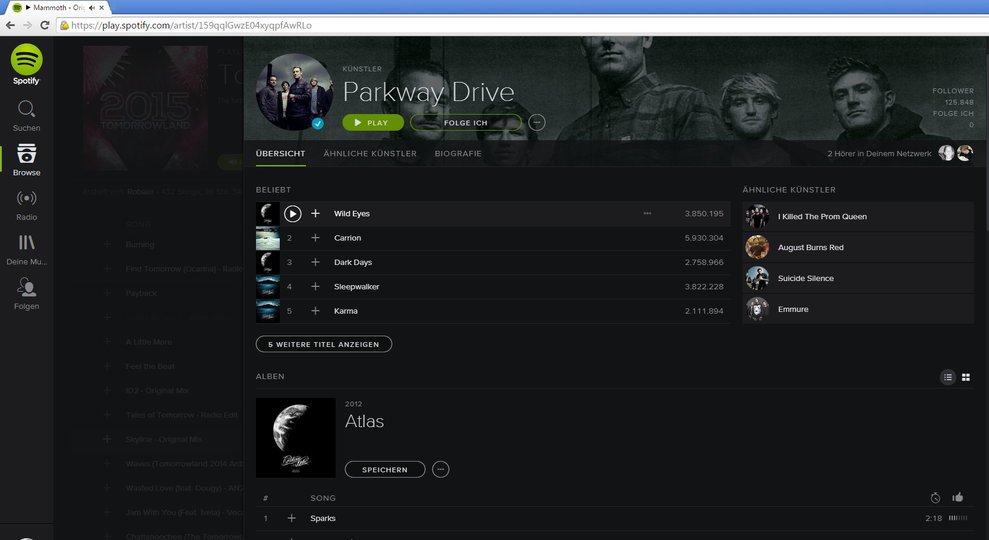Click August Burns Red avatar image
Screen dimensions: 989x540
click(757, 247)
